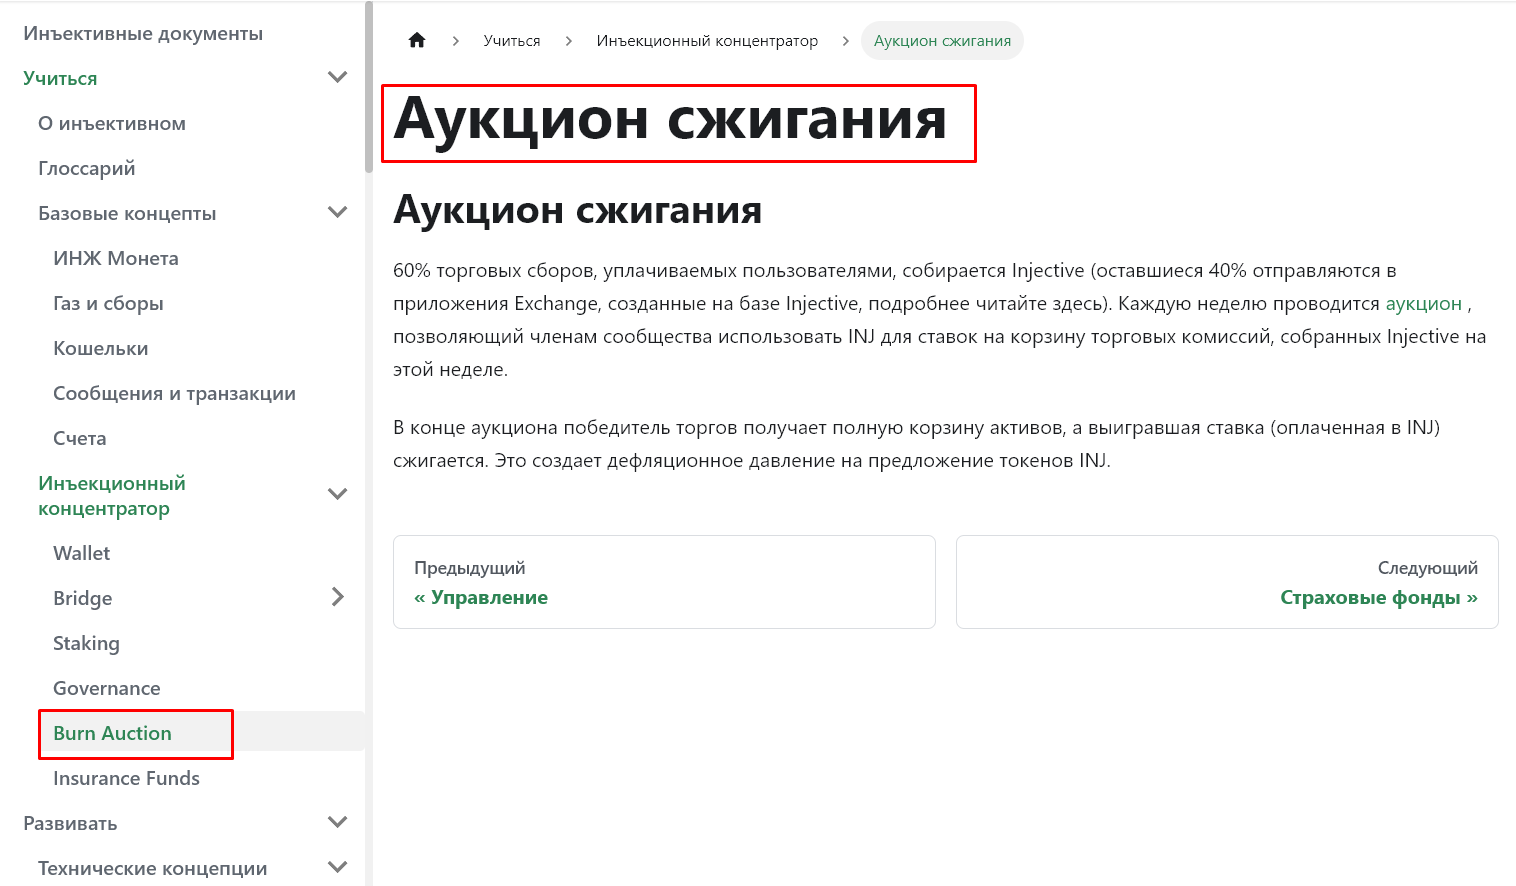Go to previous page 'Управление'
This screenshot has height=886, width=1516.
(664, 582)
